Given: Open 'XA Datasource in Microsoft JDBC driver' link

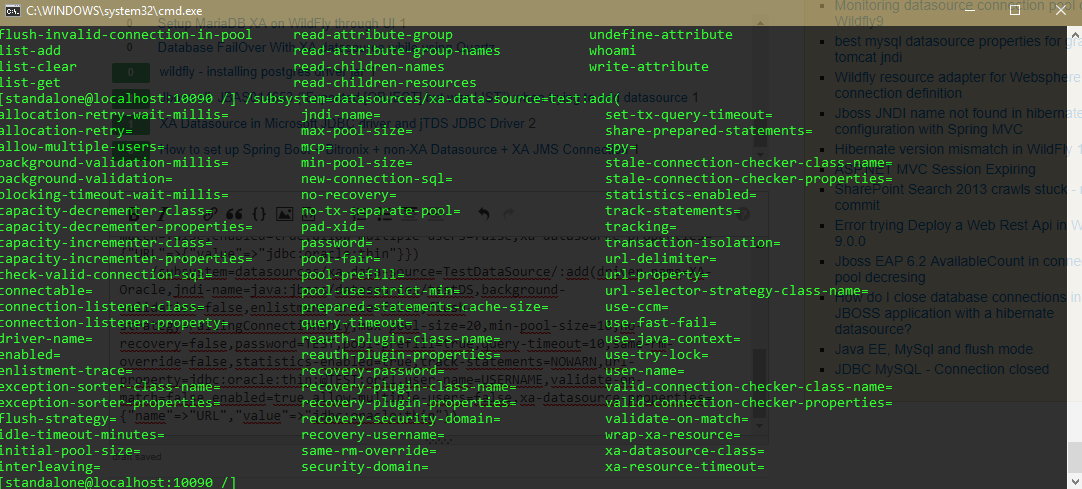Looking at the screenshot, I should [x=347, y=124].
